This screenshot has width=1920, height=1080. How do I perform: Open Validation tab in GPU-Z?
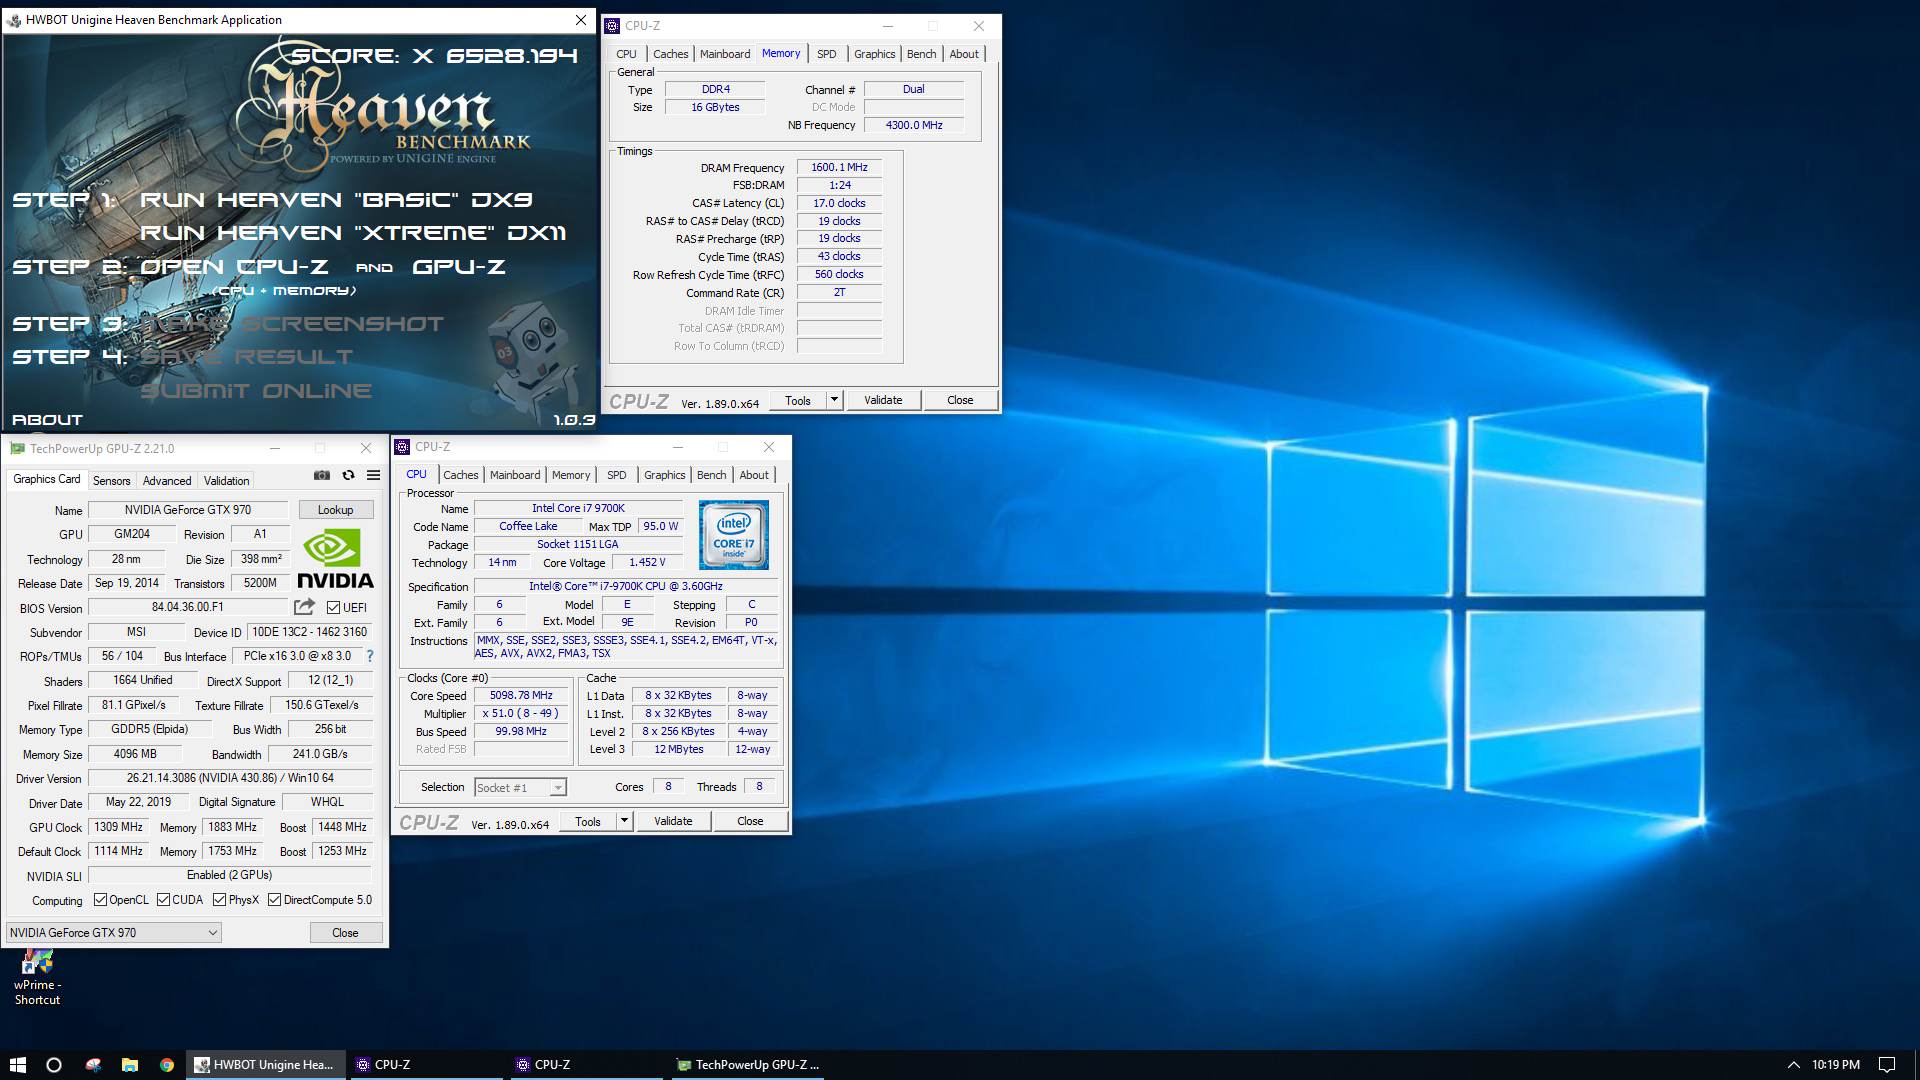click(x=227, y=481)
